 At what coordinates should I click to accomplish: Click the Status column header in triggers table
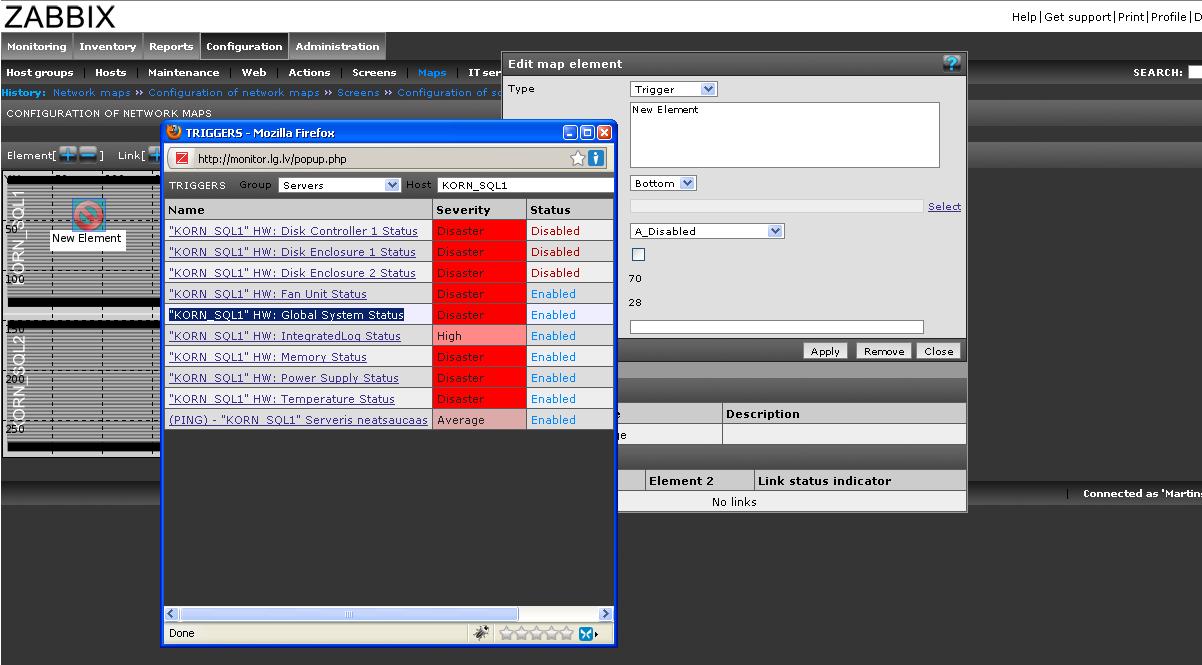(x=570, y=210)
